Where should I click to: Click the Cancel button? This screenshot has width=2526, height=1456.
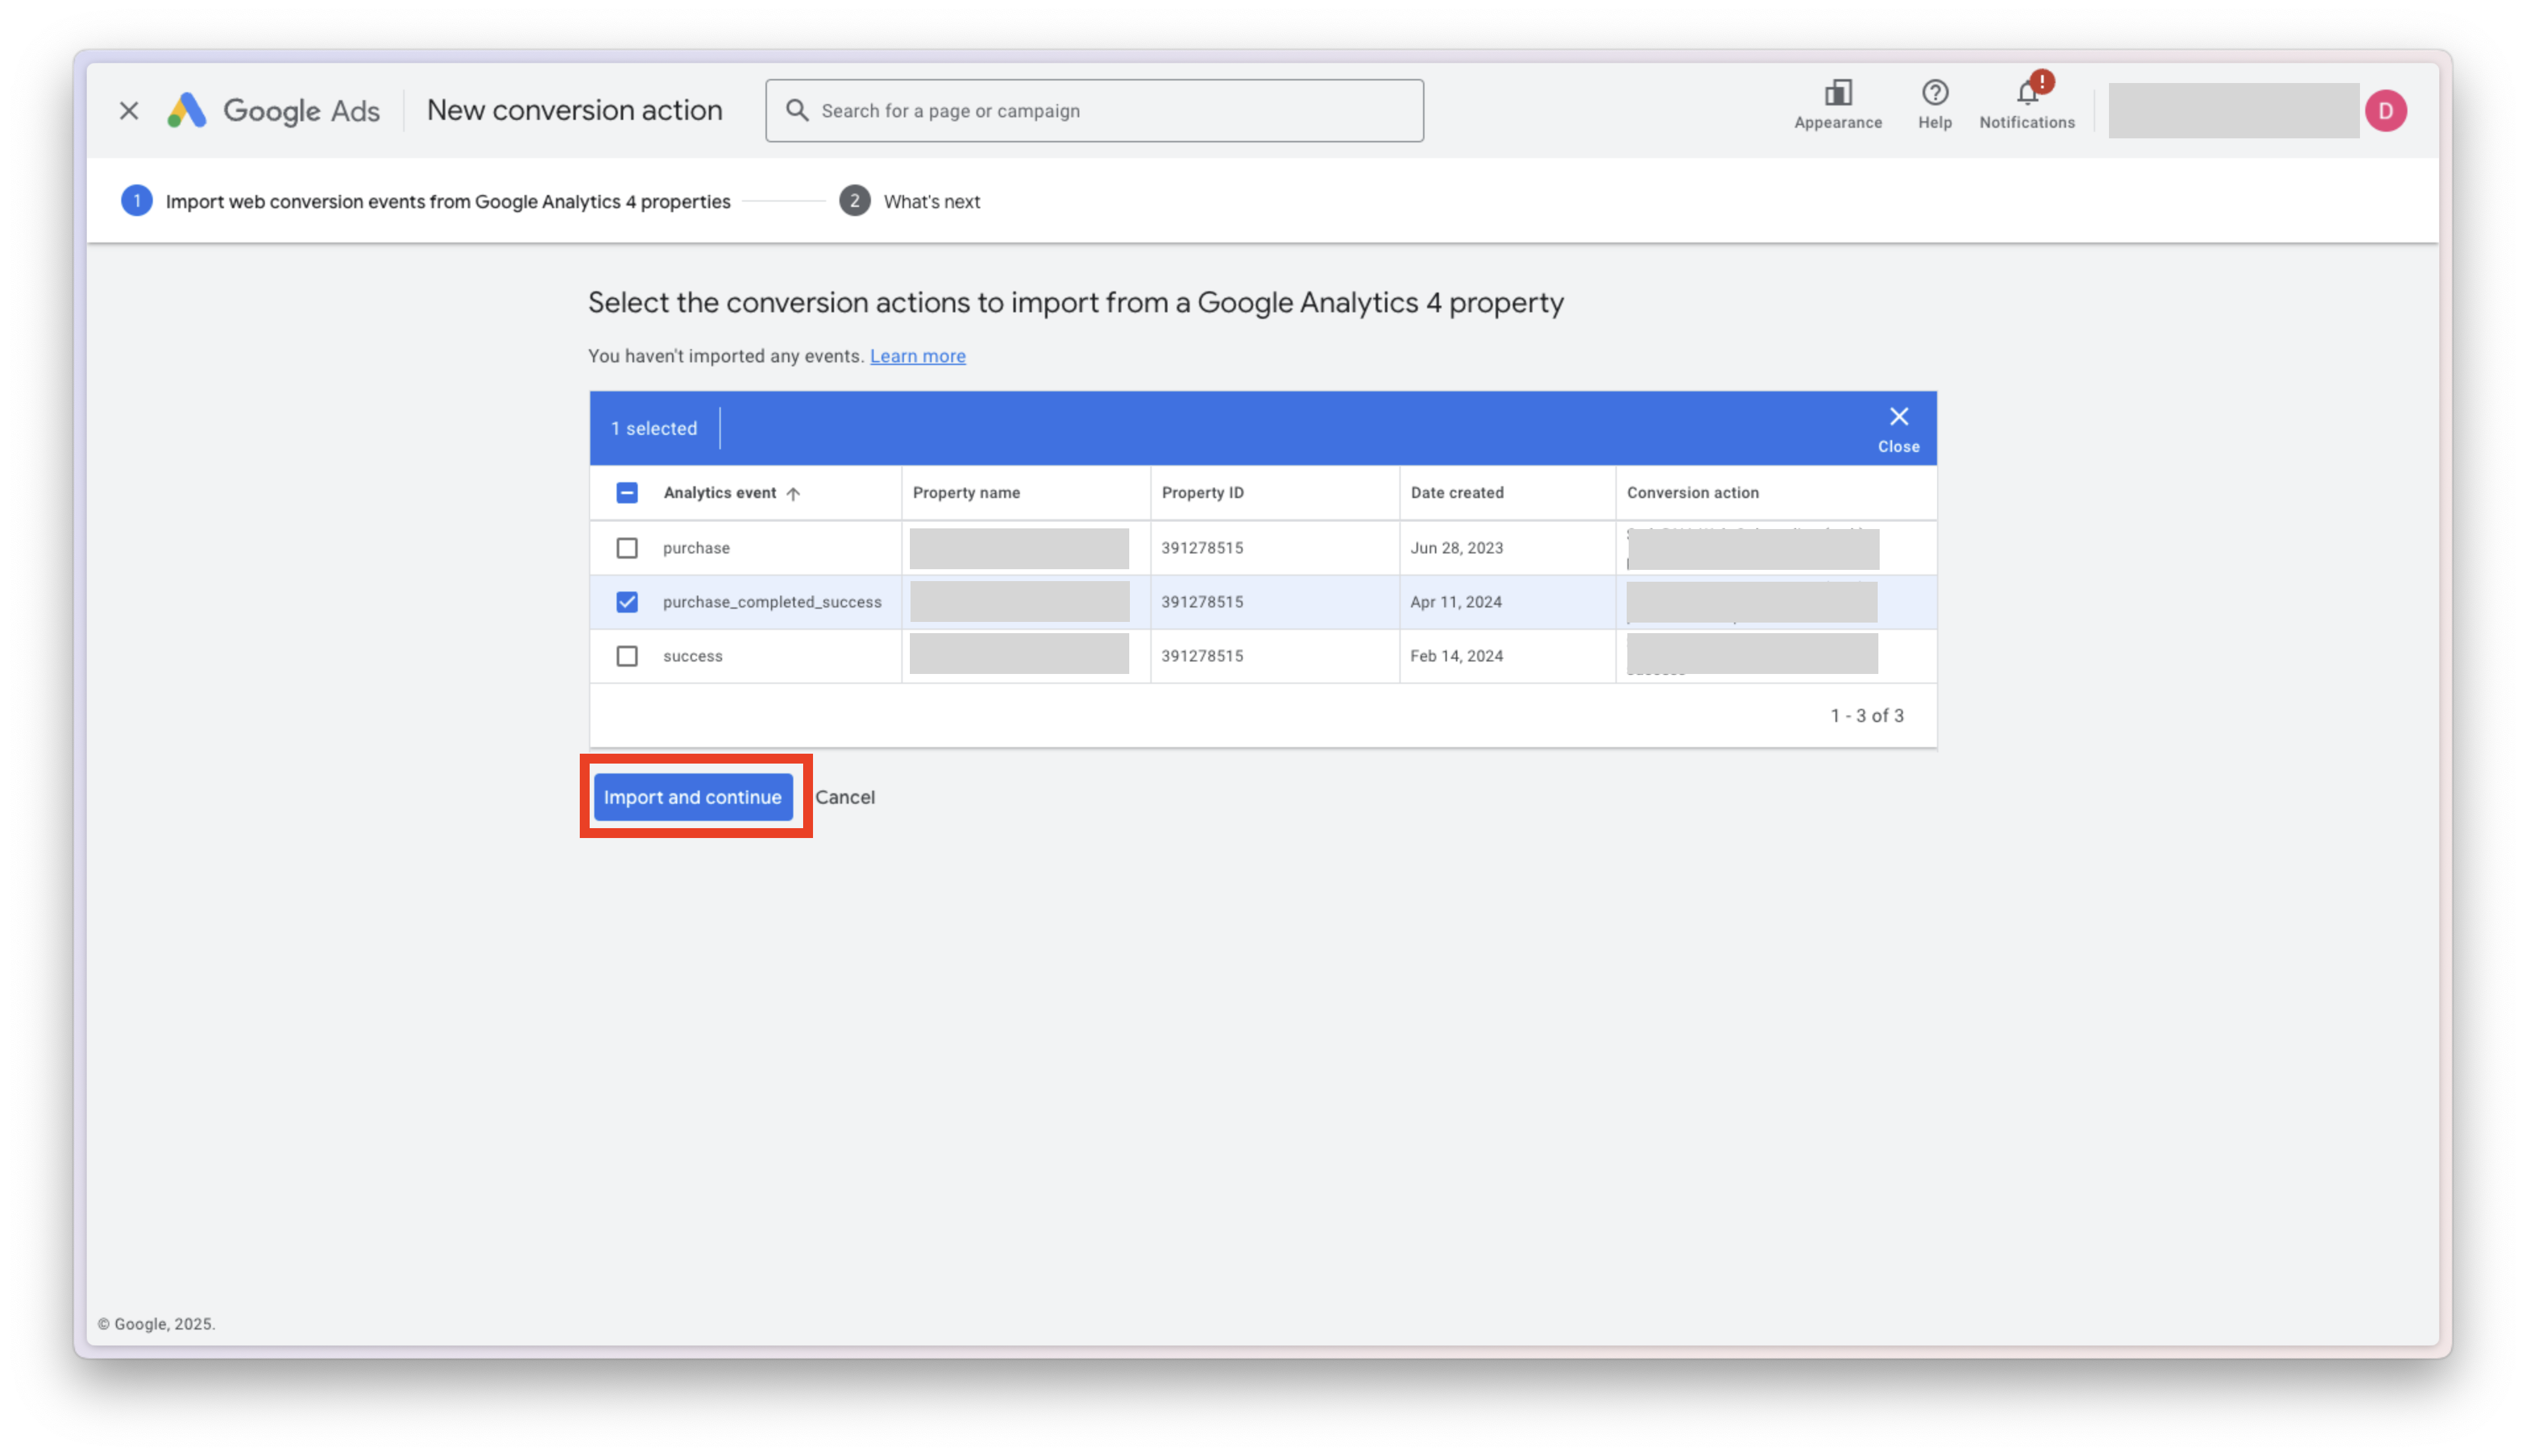pos(844,797)
